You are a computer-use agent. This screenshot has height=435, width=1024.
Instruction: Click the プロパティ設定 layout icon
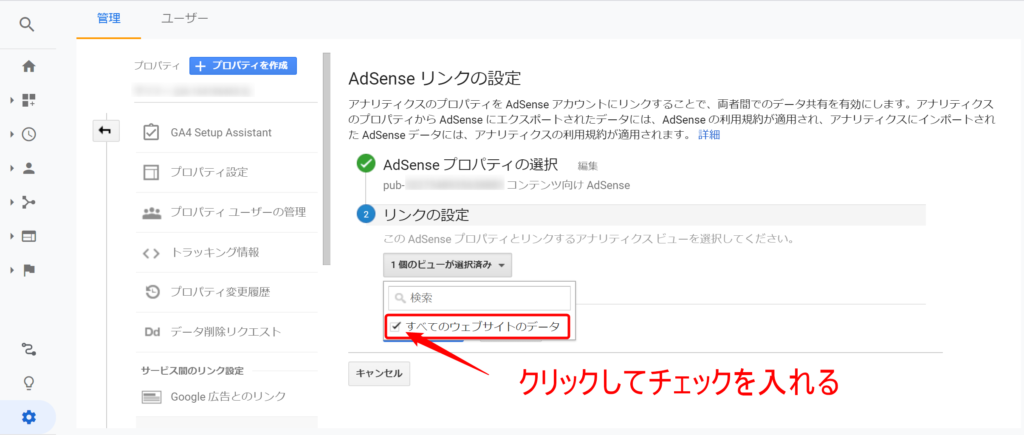pyautogui.click(x=151, y=172)
